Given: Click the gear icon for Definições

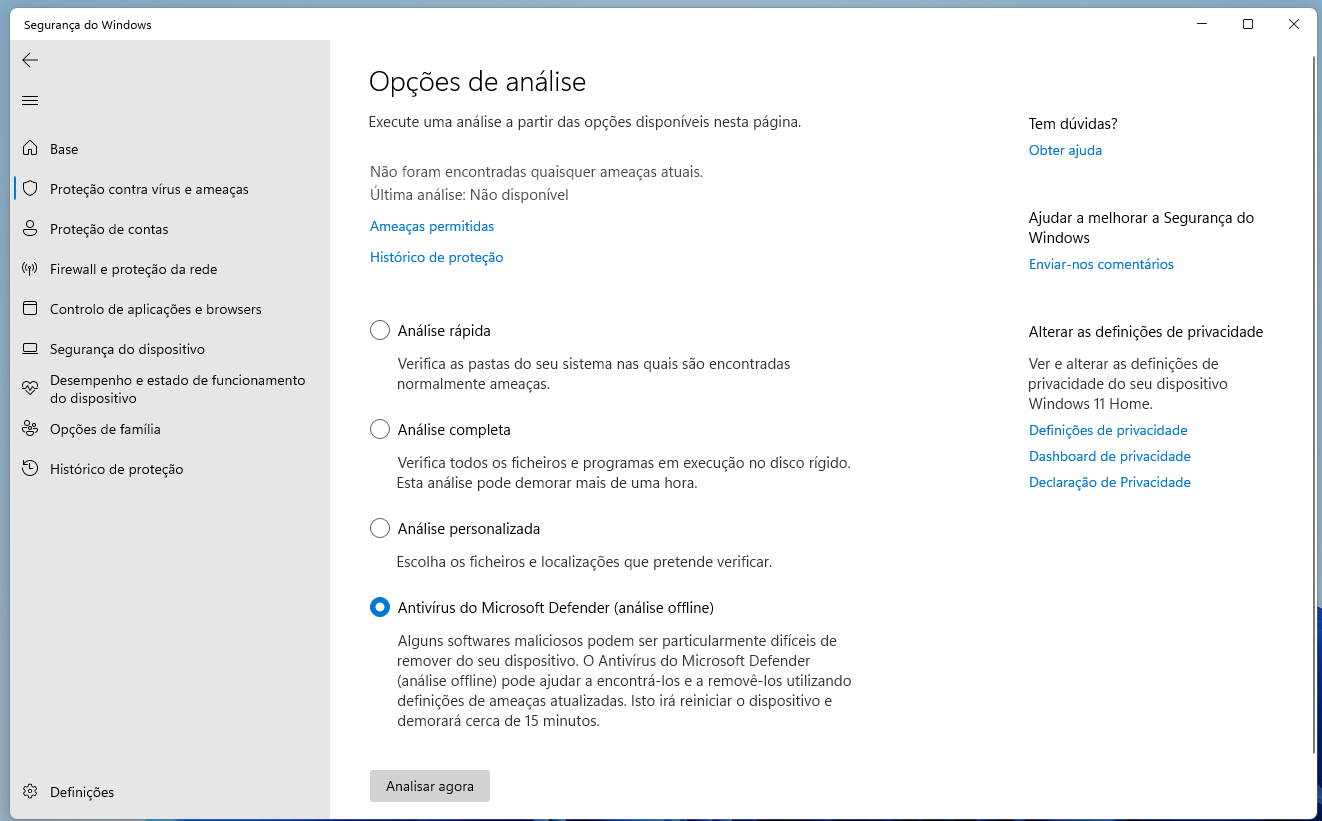Looking at the screenshot, I should [30, 792].
